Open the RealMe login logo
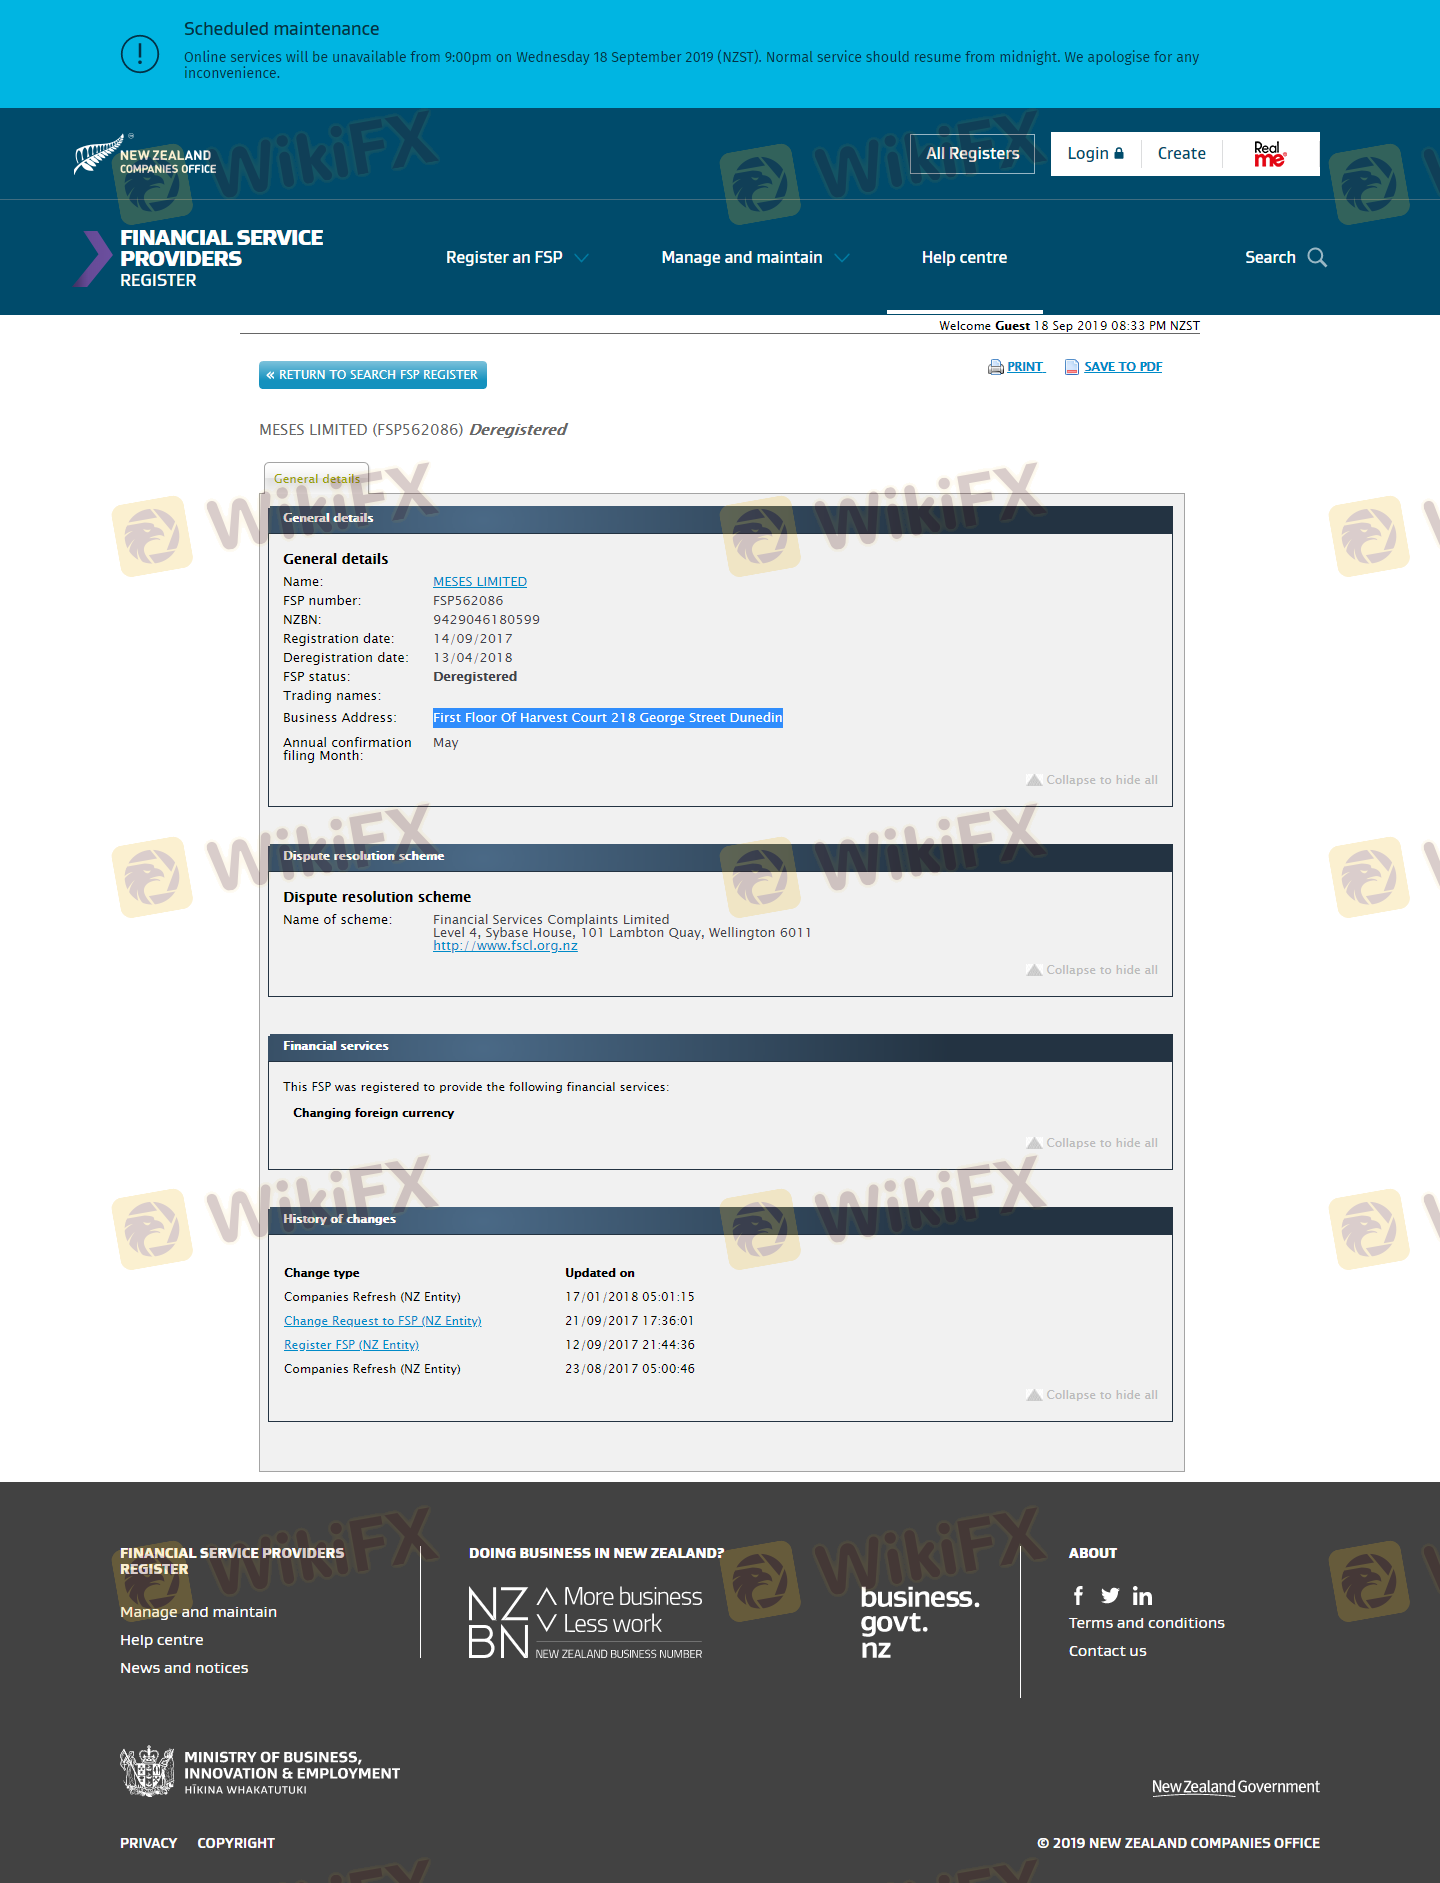 coord(1269,154)
